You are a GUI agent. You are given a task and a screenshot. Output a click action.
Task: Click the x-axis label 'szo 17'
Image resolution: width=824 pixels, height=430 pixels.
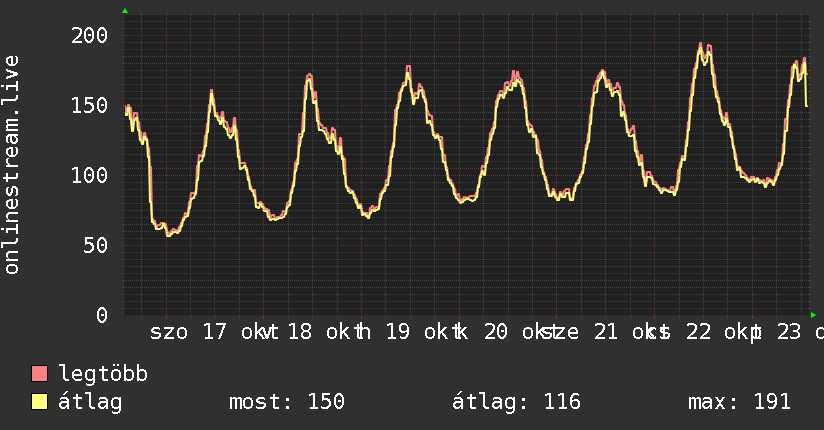coord(188,332)
